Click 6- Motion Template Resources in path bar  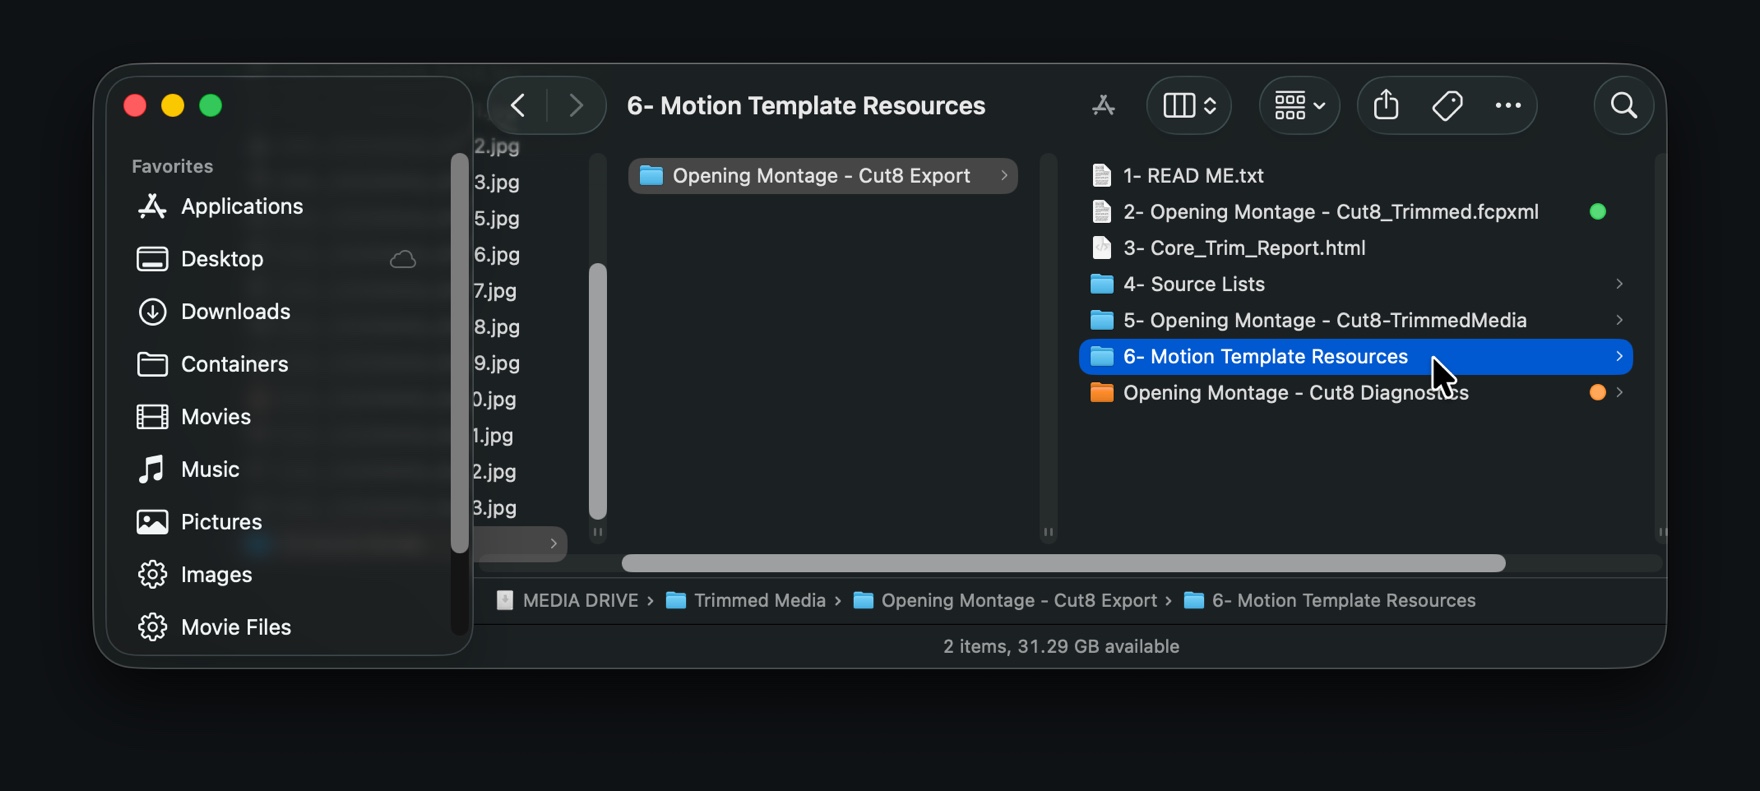(x=1330, y=600)
